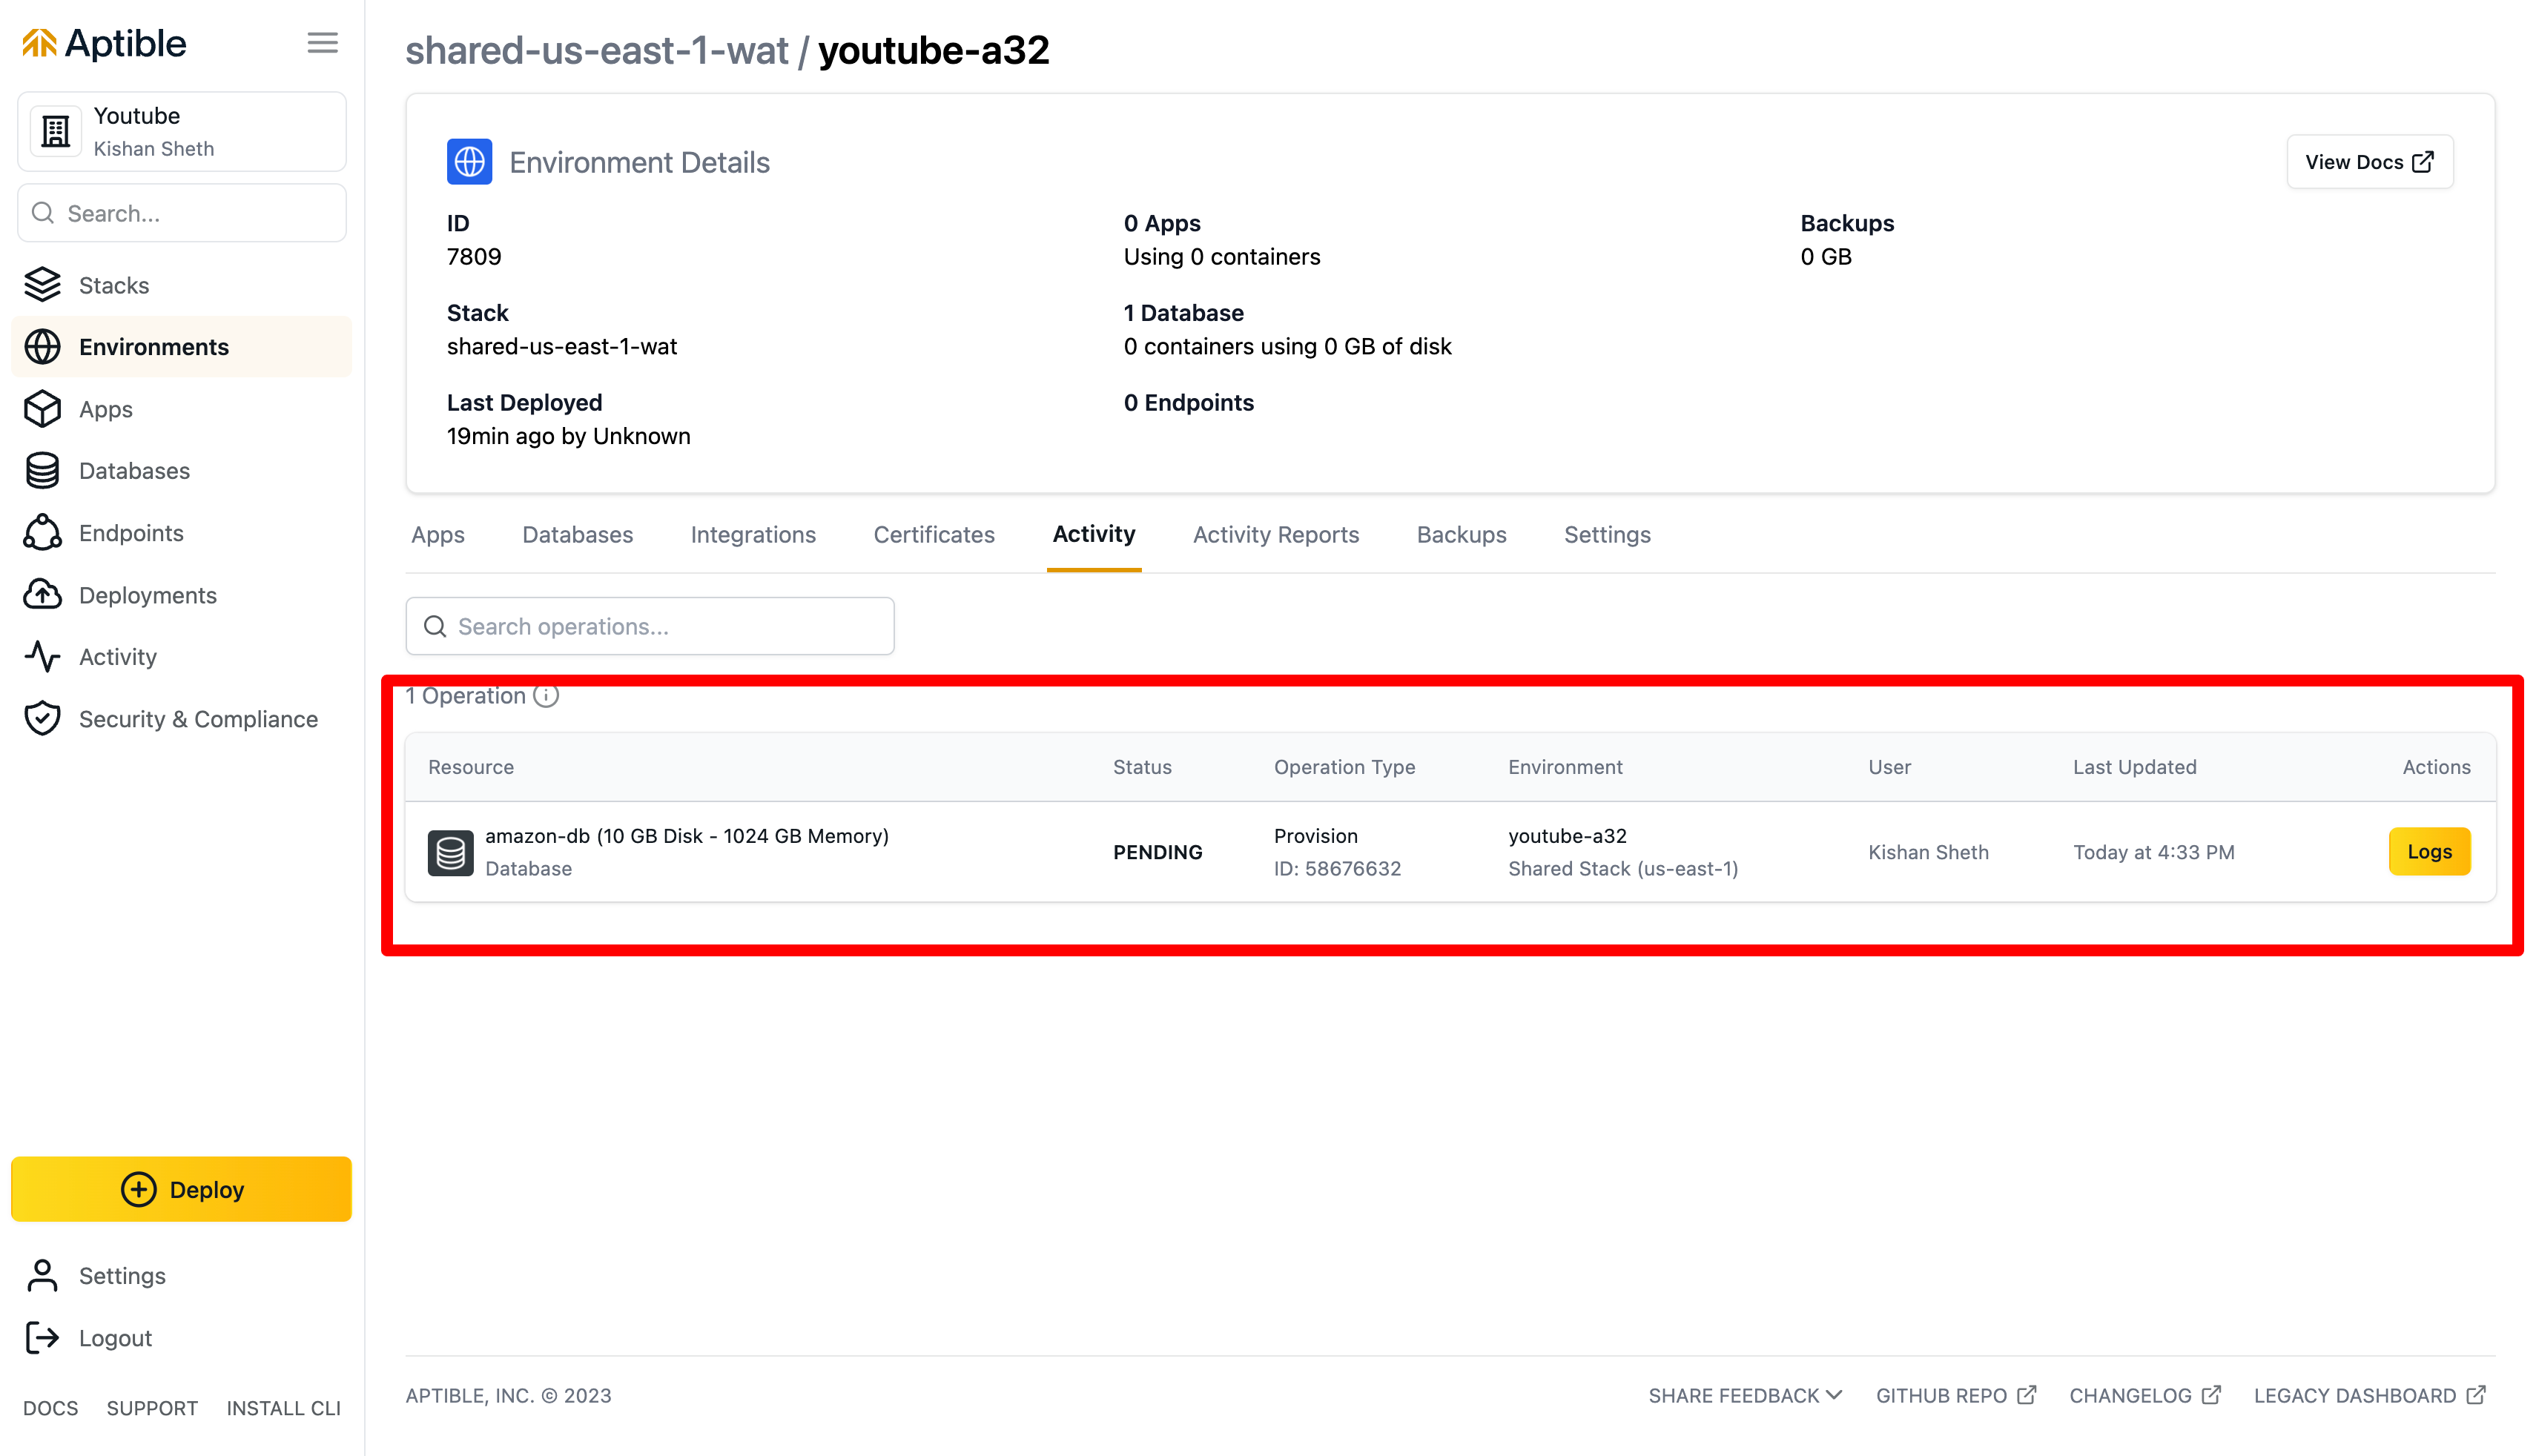2536x1456 pixels.
Task: Open Stacks from the sidebar
Action: pyautogui.click(x=113, y=285)
